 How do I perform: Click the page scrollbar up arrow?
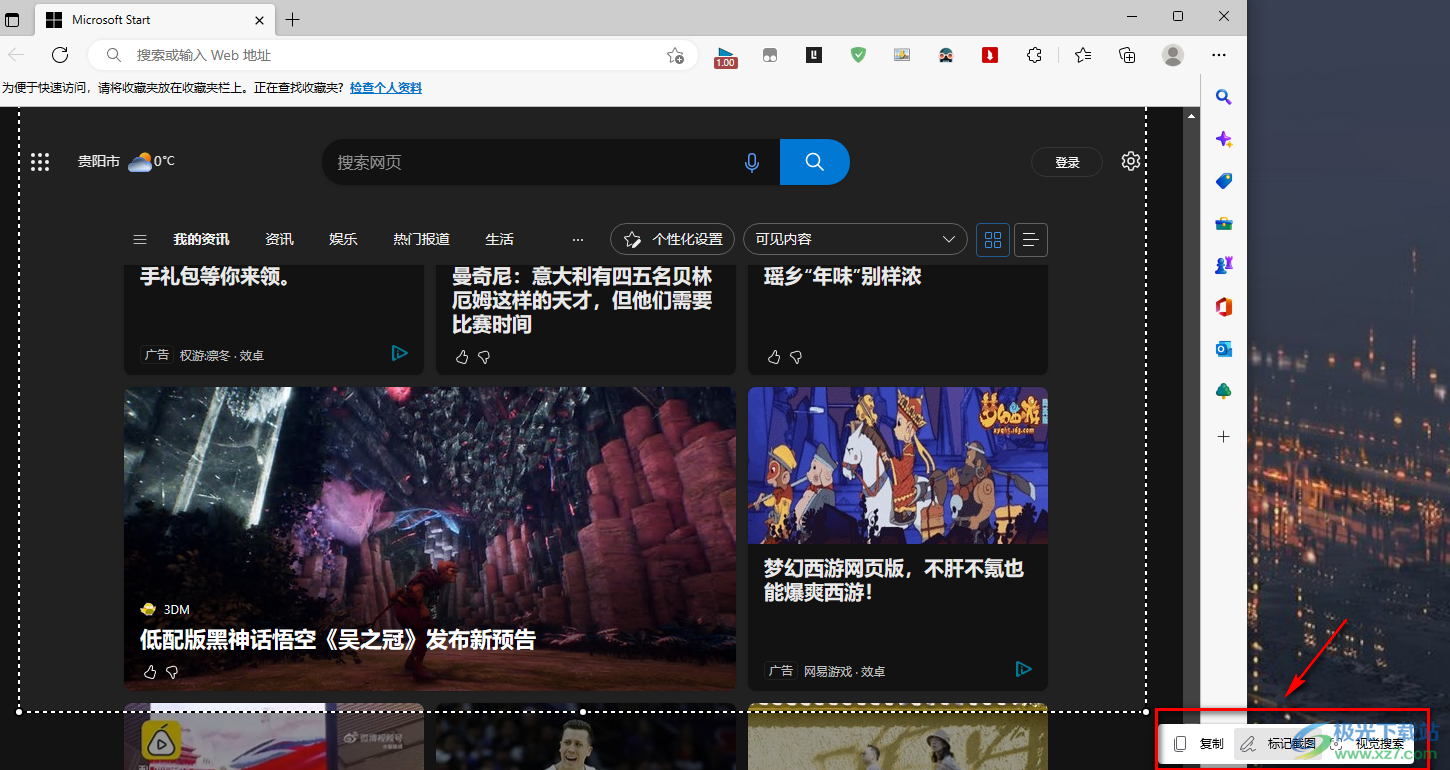coord(1190,116)
